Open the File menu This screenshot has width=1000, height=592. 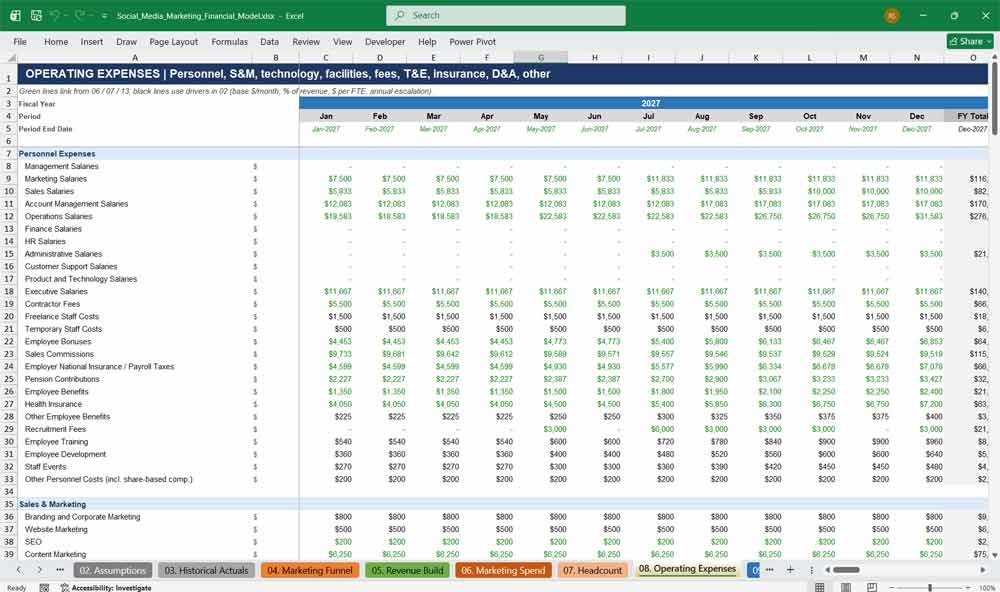(20, 41)
